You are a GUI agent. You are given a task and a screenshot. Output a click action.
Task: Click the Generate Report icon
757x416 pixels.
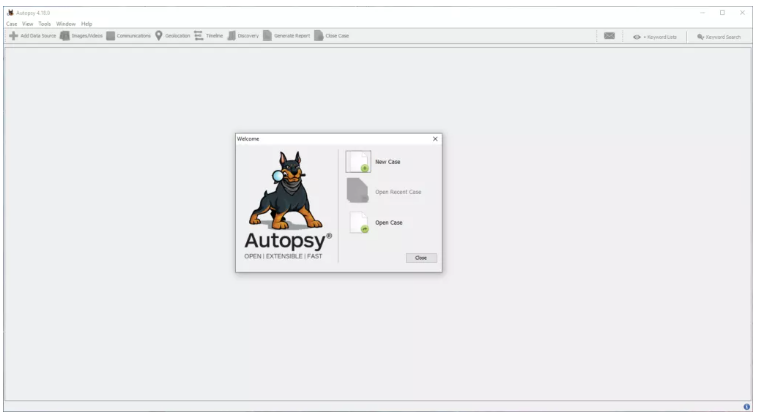click(267, 36)
